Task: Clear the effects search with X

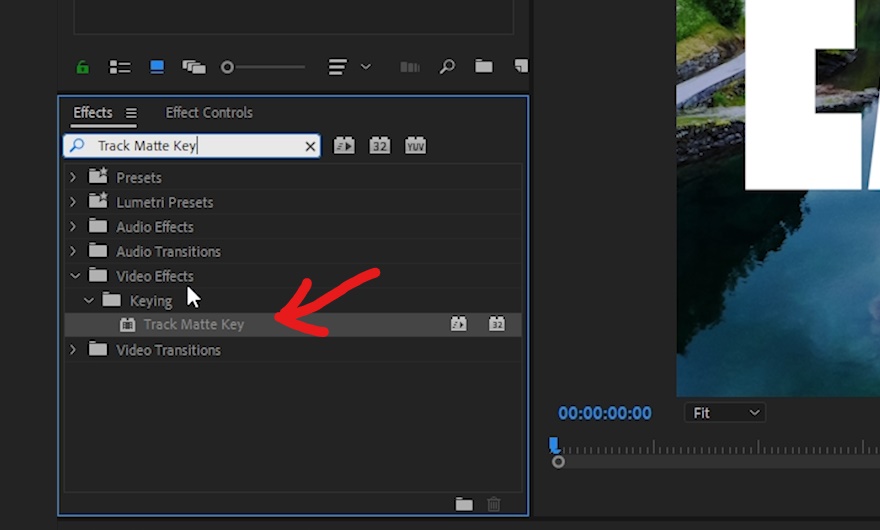Action: pyautogui.click(x=310, y=147)
